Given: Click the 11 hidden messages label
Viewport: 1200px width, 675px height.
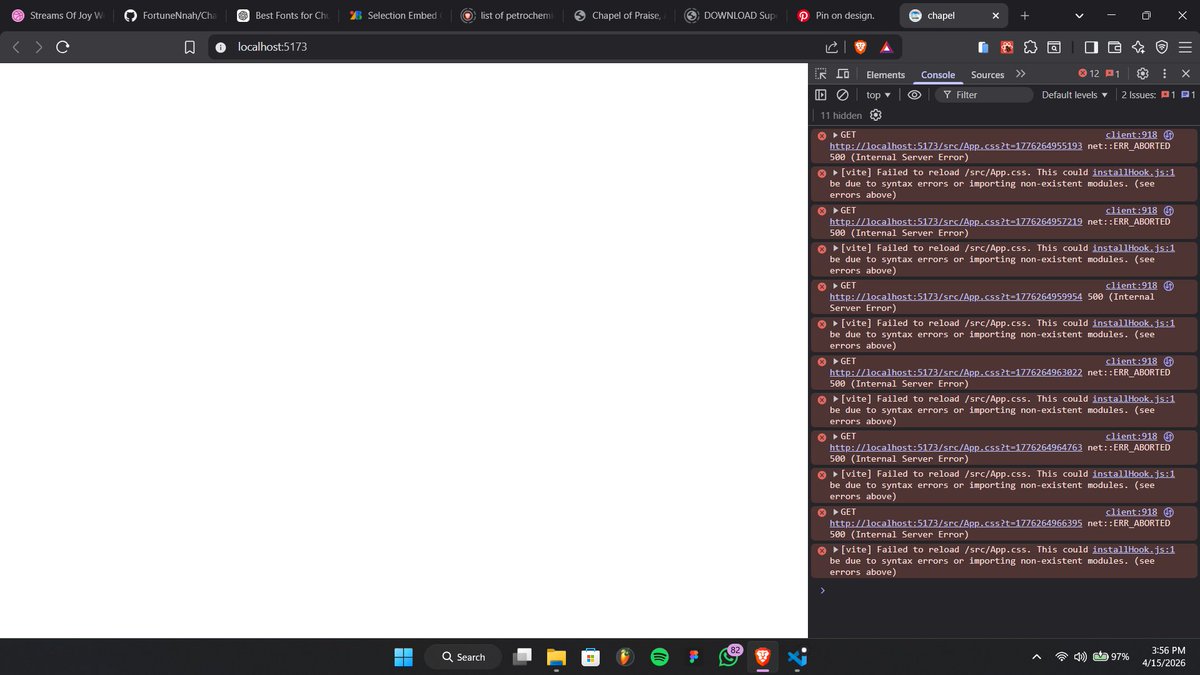Looking at the screenshot, I should pos(841,115).
